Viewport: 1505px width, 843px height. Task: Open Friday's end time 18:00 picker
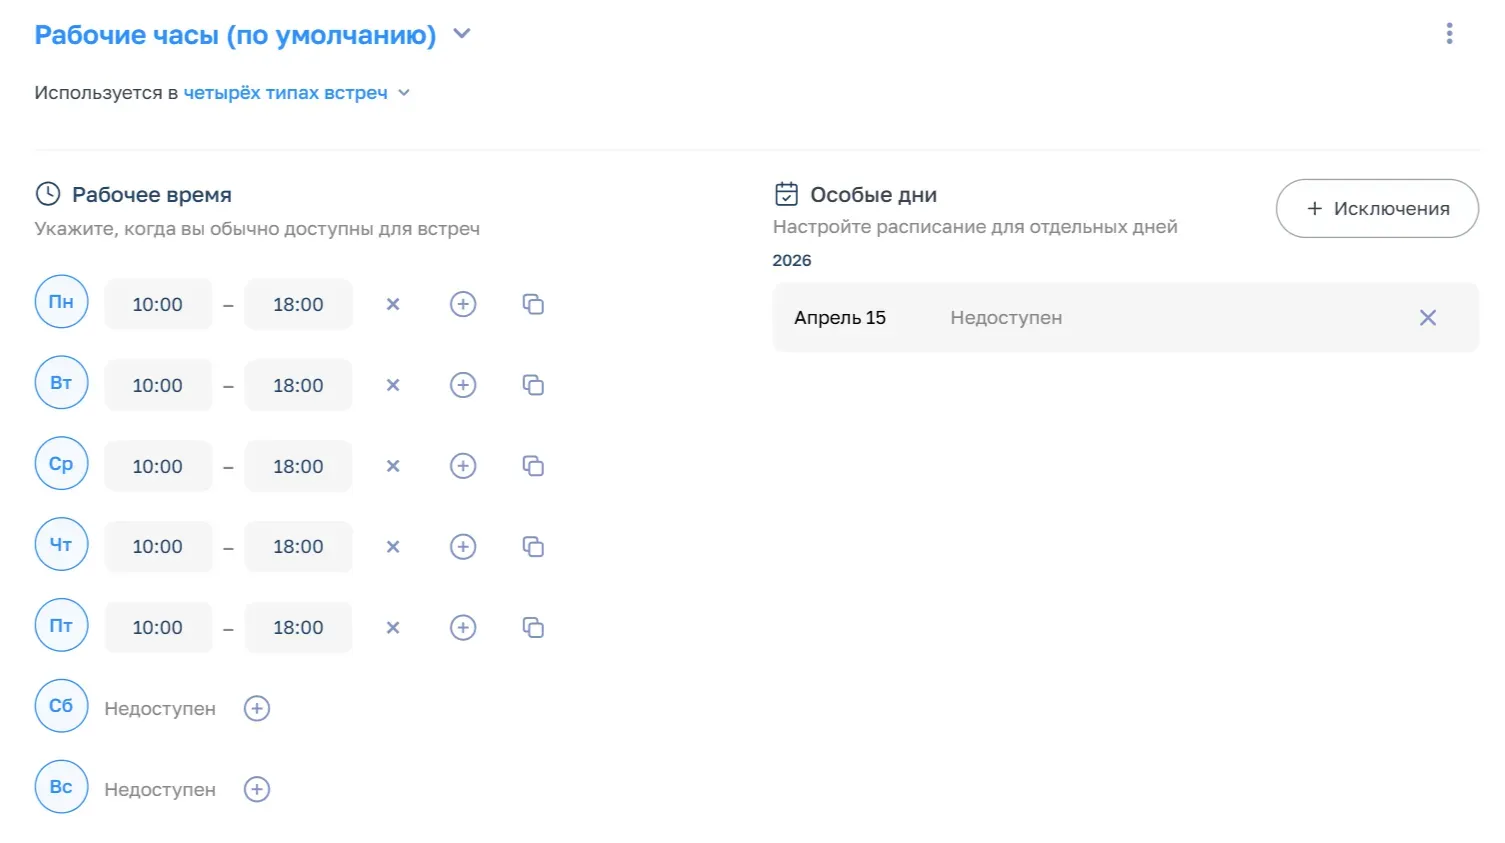[x=298, y=628]
